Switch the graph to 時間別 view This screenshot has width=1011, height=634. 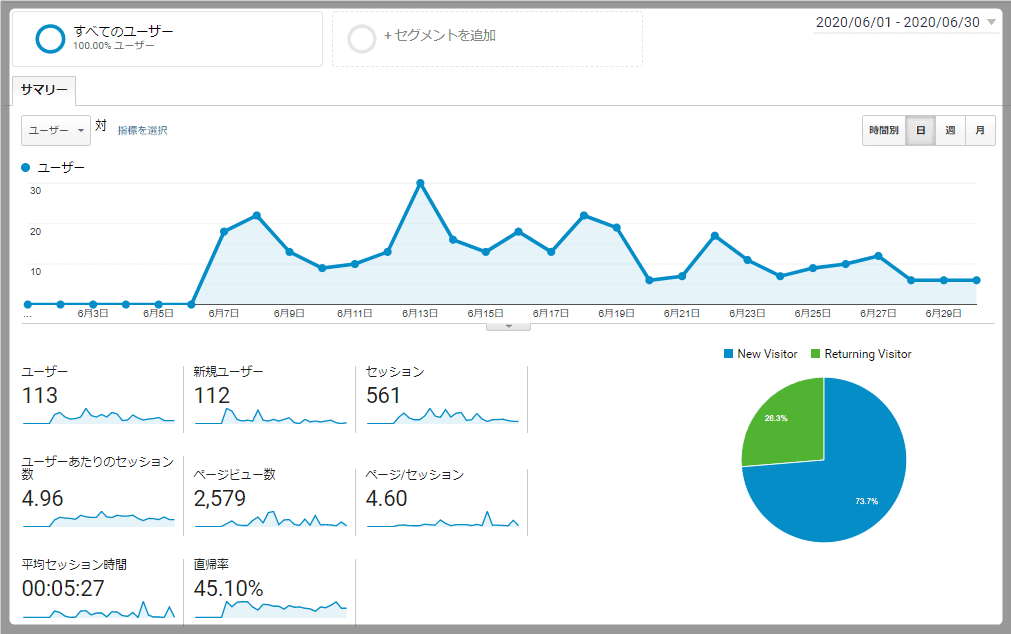883,130
